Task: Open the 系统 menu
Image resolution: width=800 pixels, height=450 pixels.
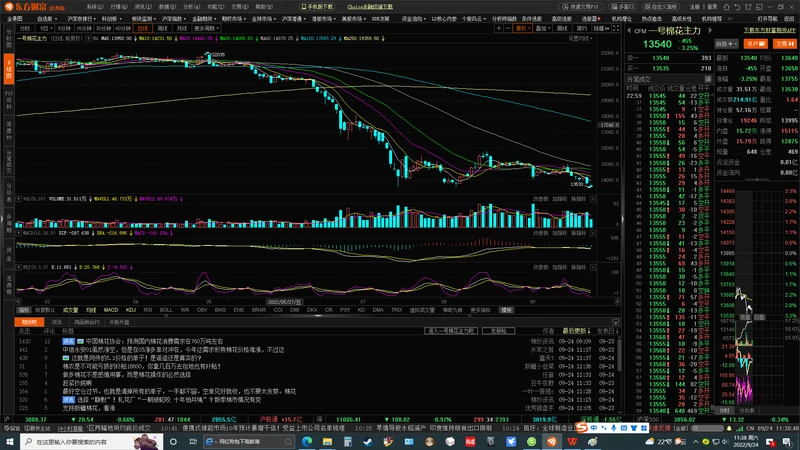Action: [x=95, y=7]
